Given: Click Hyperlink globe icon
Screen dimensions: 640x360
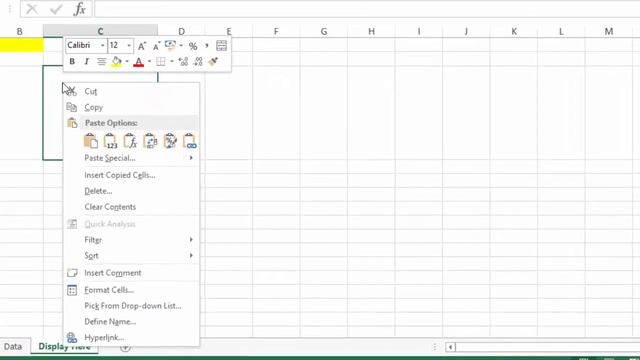Looking at the screenshot, I should [x=72, y=338].
